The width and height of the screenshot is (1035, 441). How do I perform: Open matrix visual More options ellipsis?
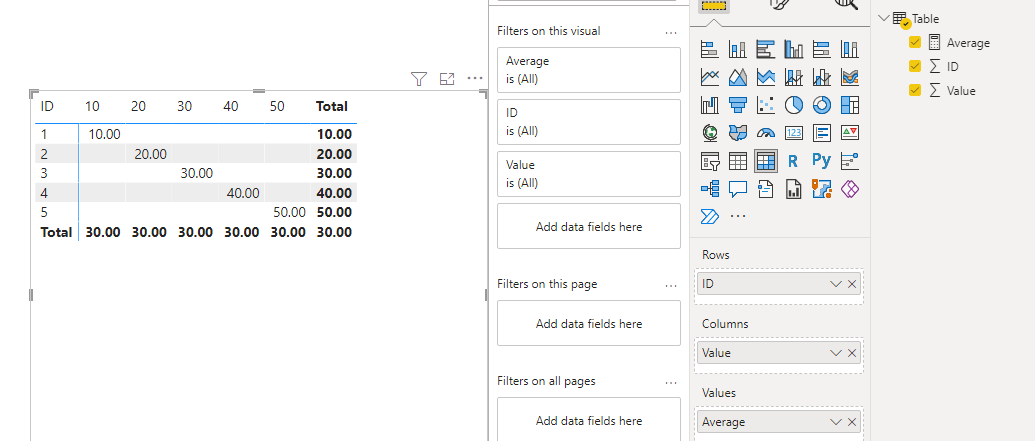475,79
